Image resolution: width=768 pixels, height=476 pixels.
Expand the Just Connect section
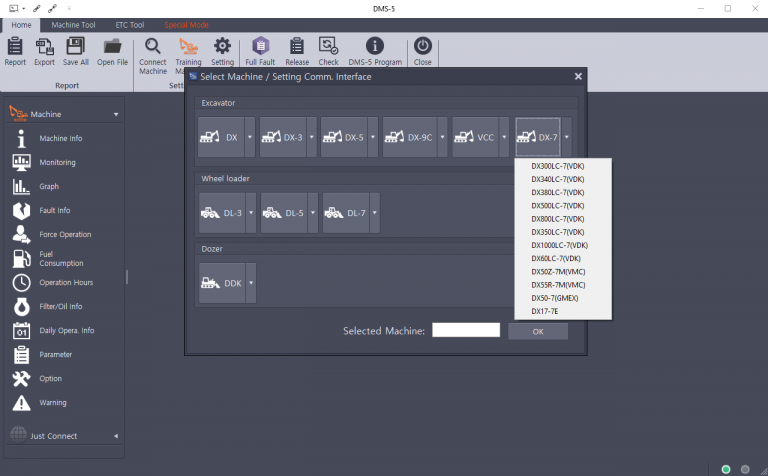116,436
